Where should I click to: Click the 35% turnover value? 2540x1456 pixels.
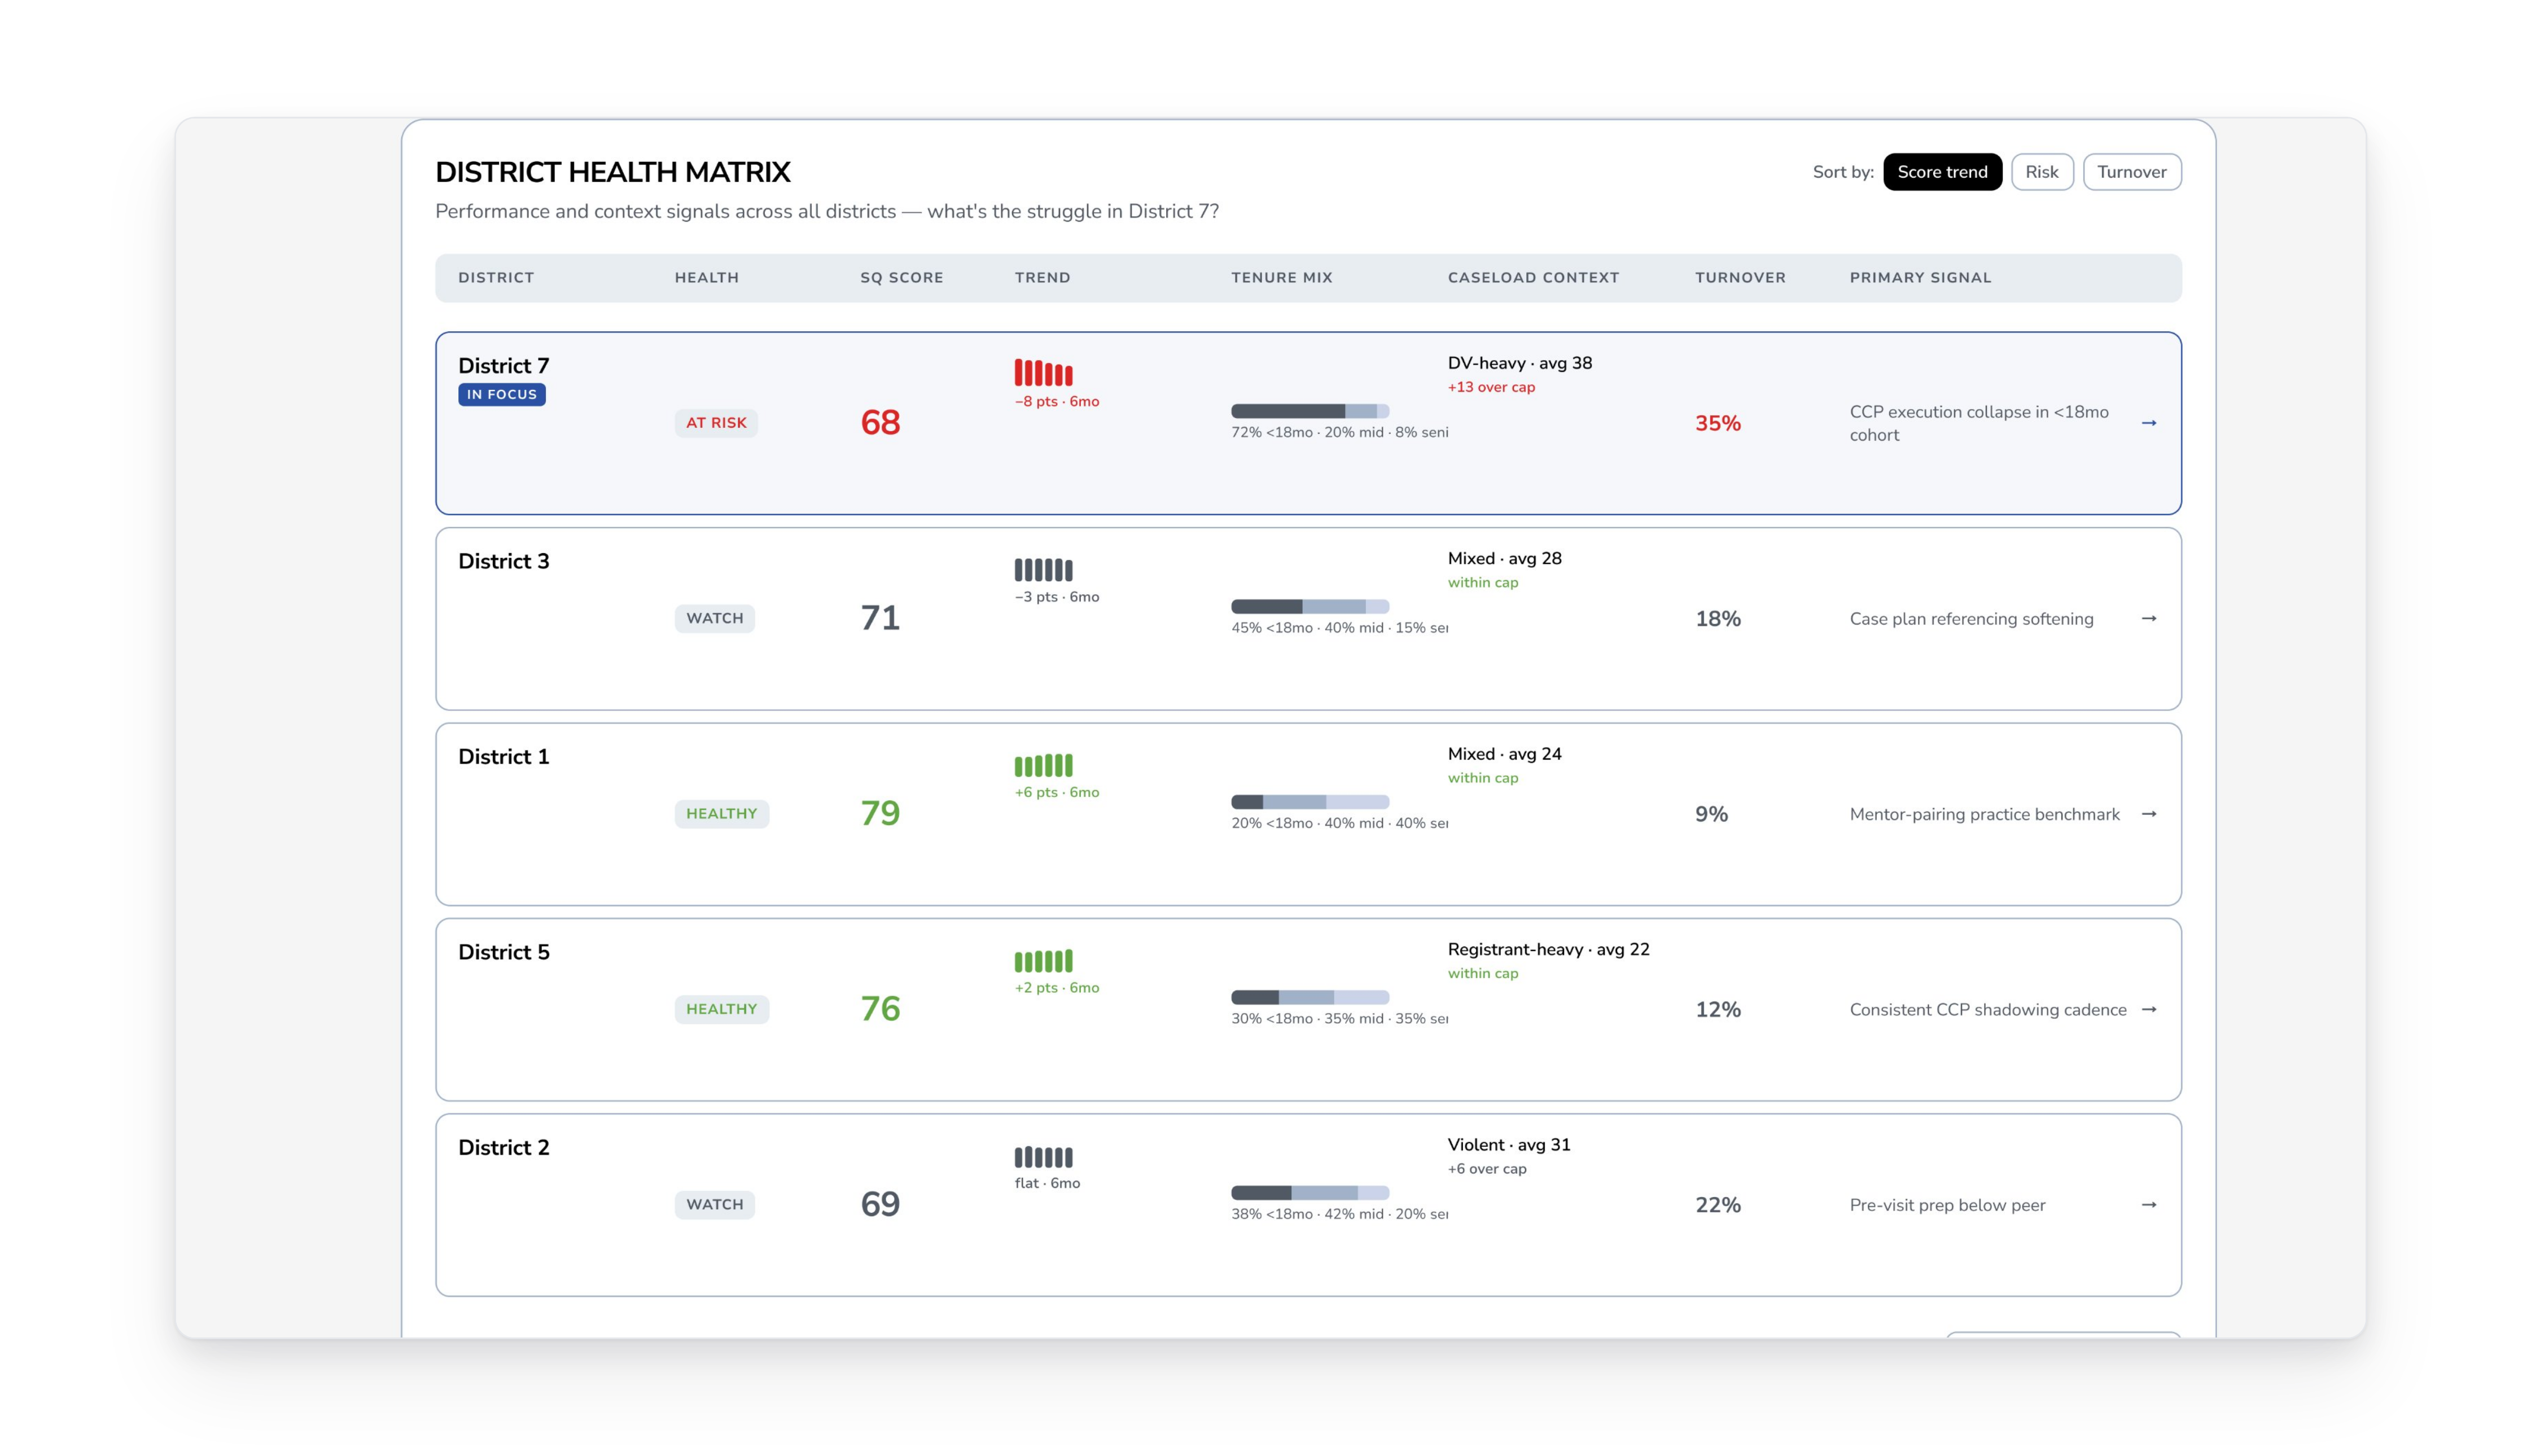click(1717, 423)
